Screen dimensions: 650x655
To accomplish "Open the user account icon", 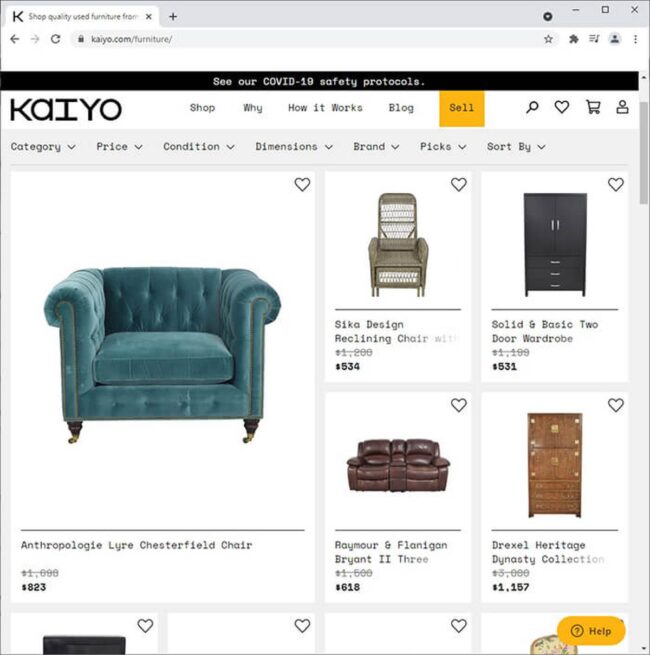I will (622, 107).
